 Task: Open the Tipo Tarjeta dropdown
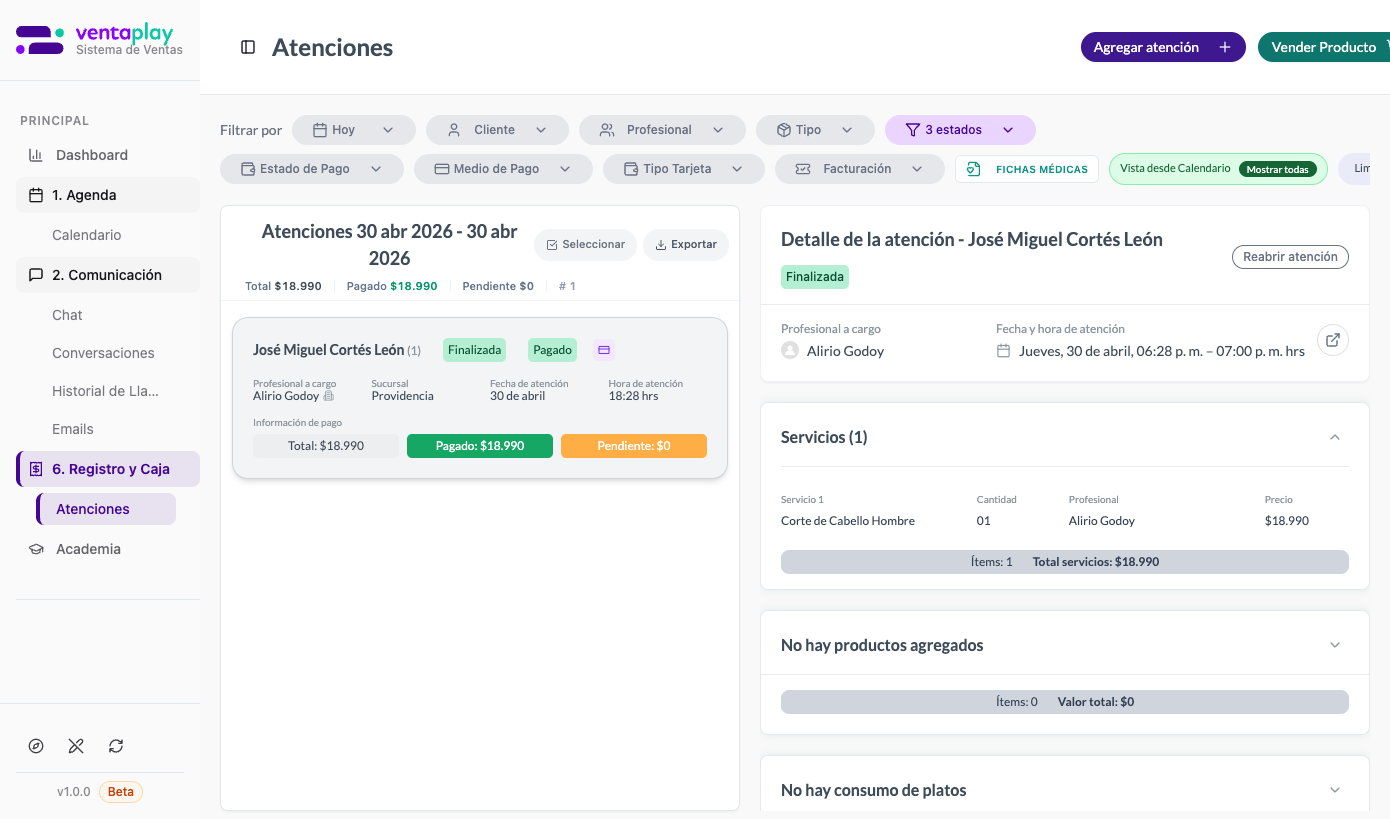pyautogui.click(x=684, y=169)
